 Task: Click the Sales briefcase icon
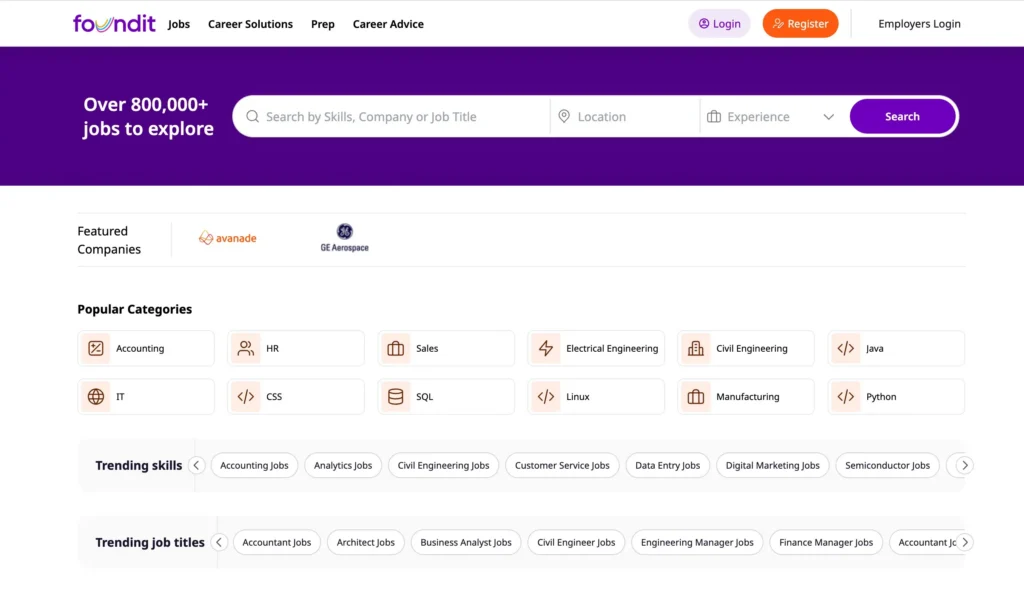tap(396, 348)
